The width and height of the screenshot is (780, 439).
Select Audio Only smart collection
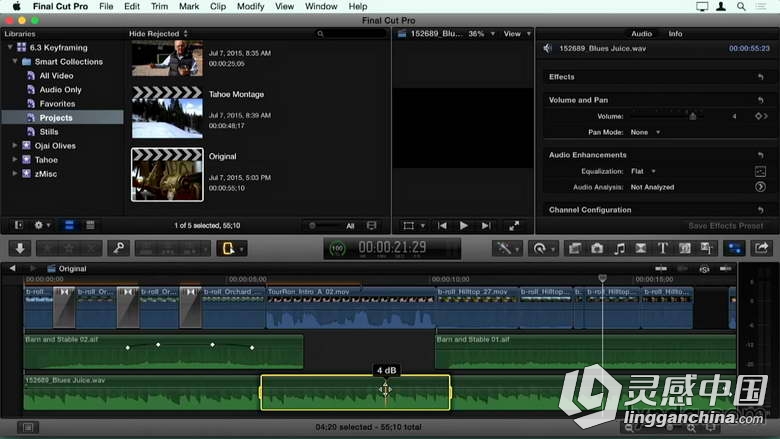(x=60, y=89)
